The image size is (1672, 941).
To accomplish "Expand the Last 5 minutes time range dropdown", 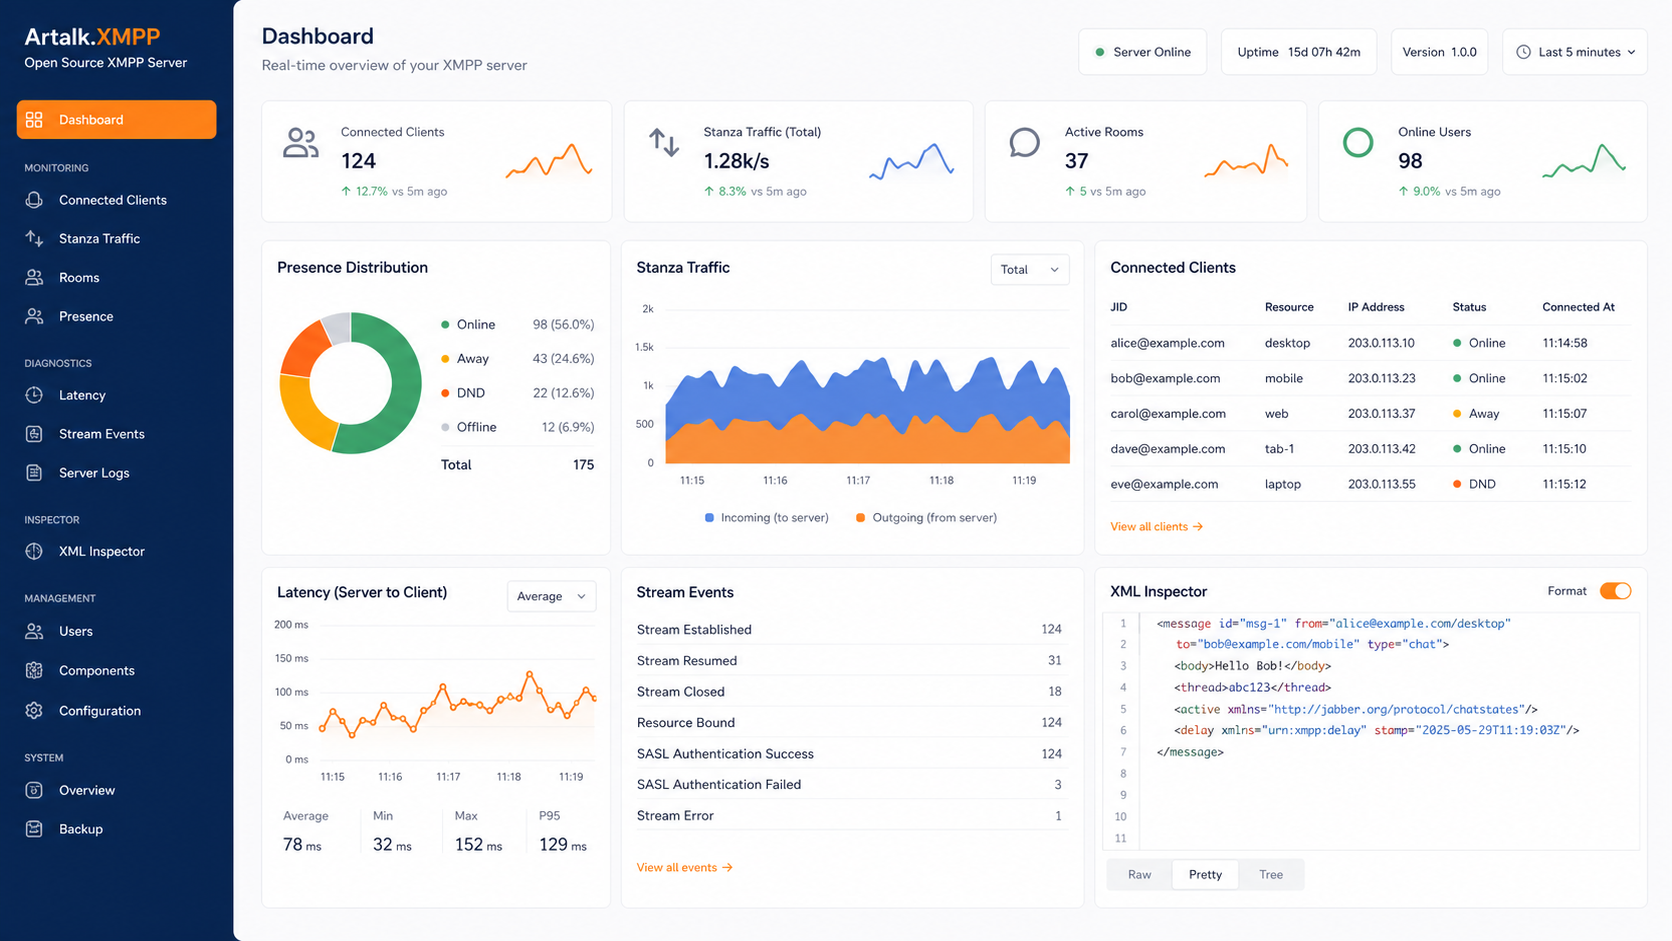I will 1575,52.
